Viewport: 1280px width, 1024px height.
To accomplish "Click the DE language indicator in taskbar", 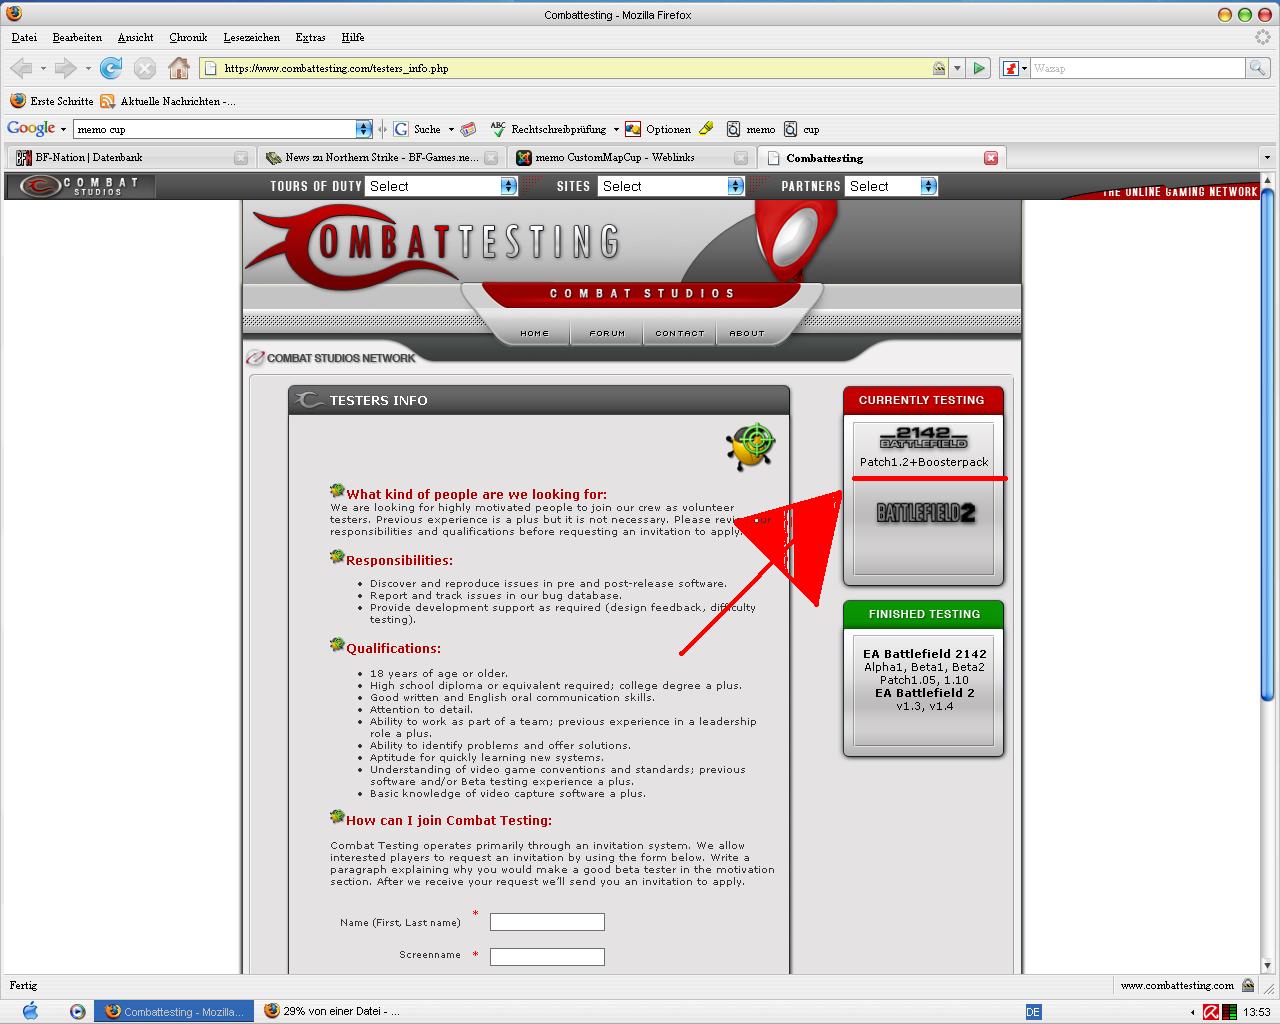I will tap(1033, 1011).
